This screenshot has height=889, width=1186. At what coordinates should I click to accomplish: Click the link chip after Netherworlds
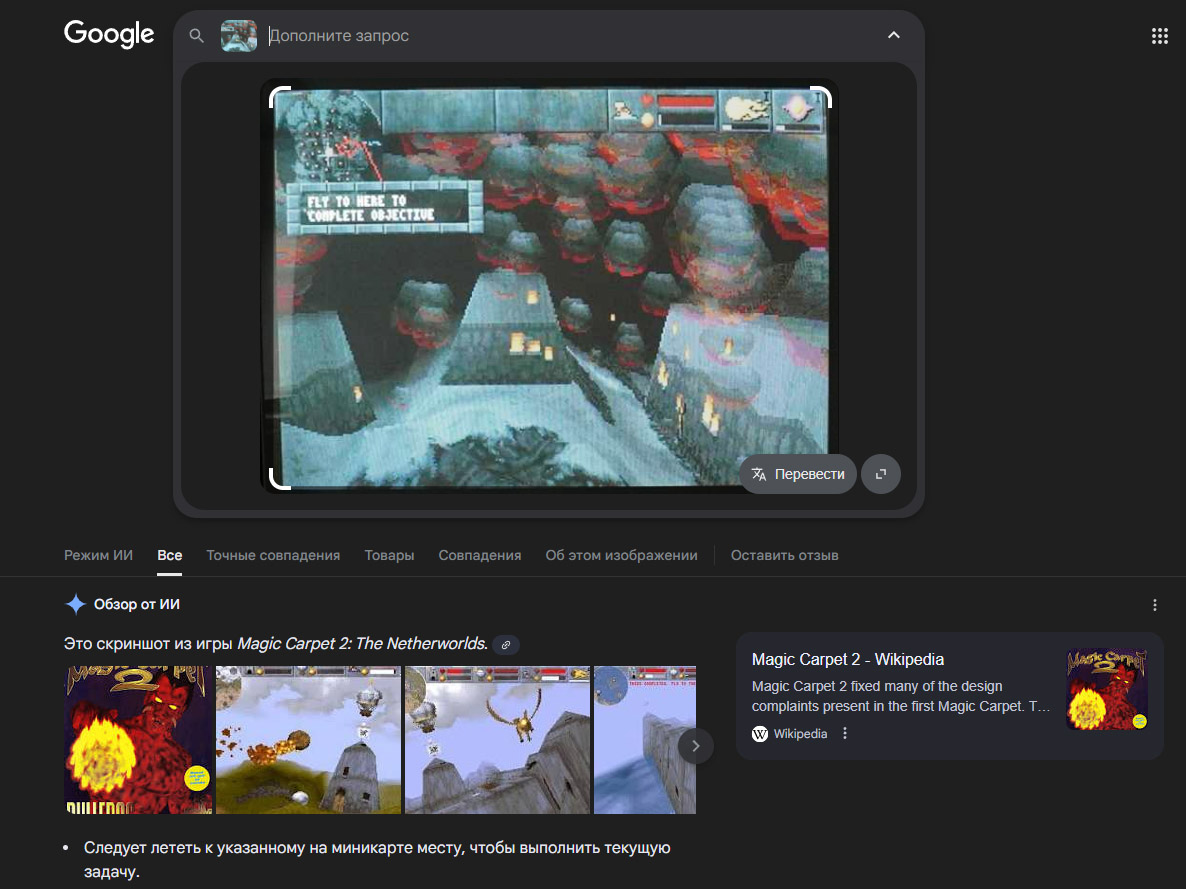click(x=506, y=645)
